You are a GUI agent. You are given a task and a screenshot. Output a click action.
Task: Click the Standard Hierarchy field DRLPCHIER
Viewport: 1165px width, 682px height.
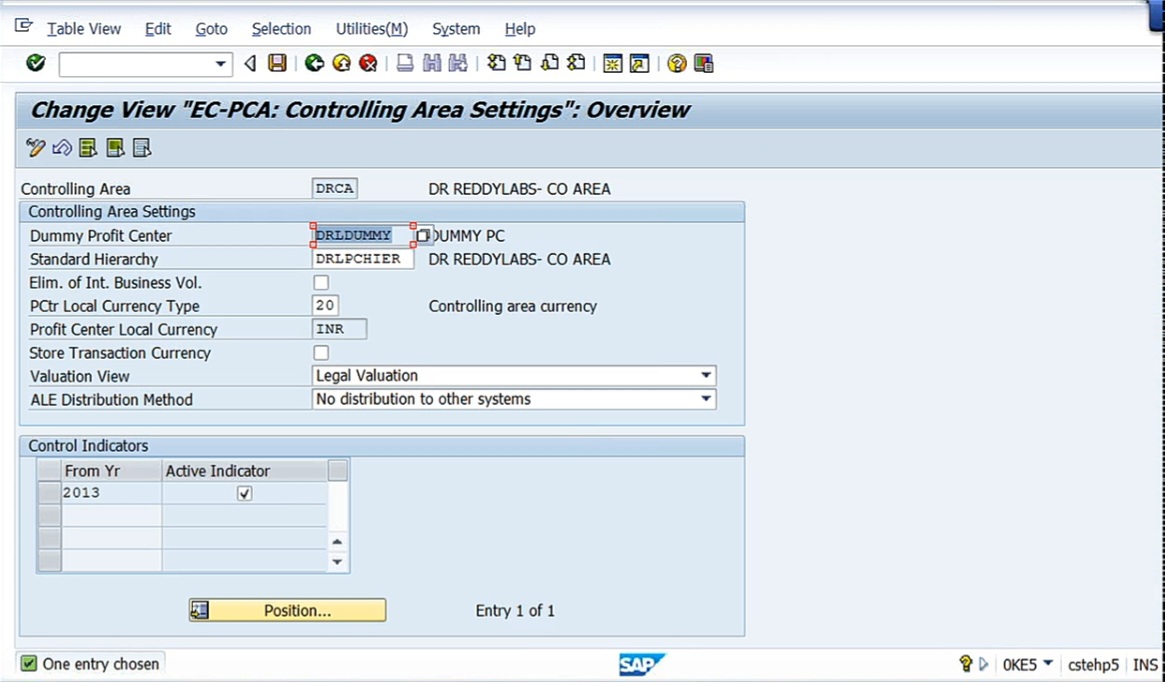363,259
